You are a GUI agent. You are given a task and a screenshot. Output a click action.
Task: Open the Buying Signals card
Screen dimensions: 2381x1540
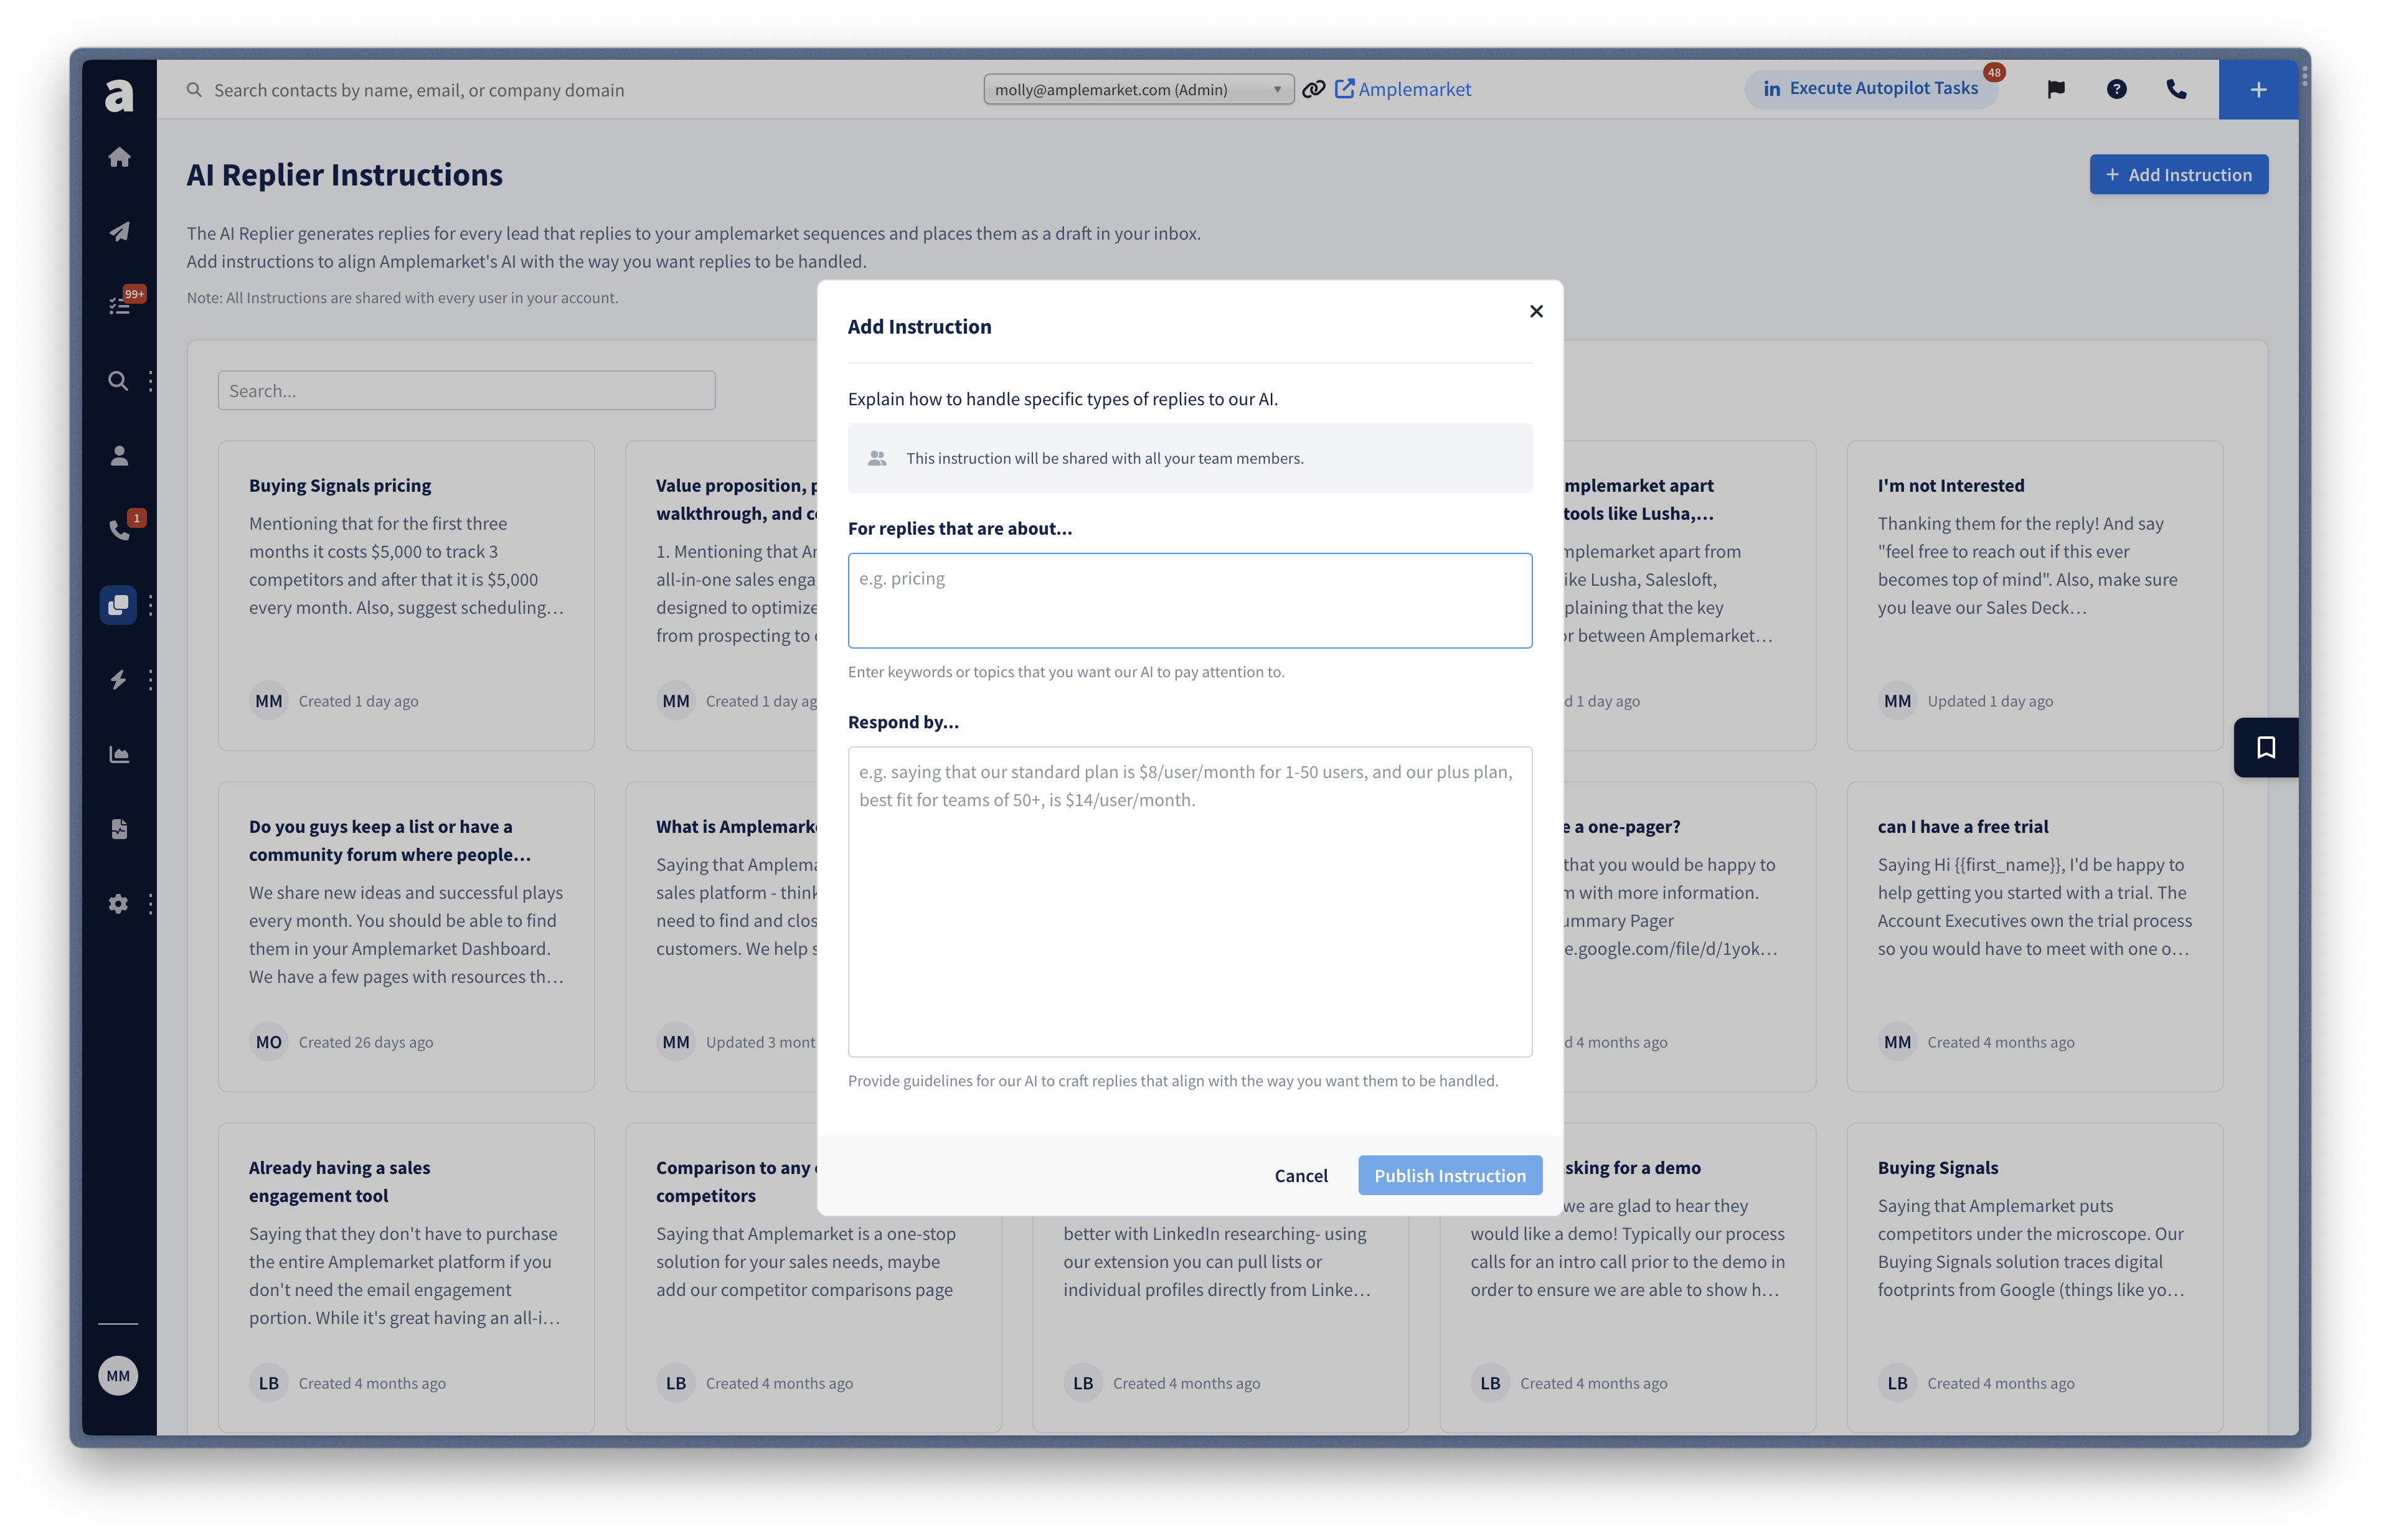[x=2034, y=1278]
